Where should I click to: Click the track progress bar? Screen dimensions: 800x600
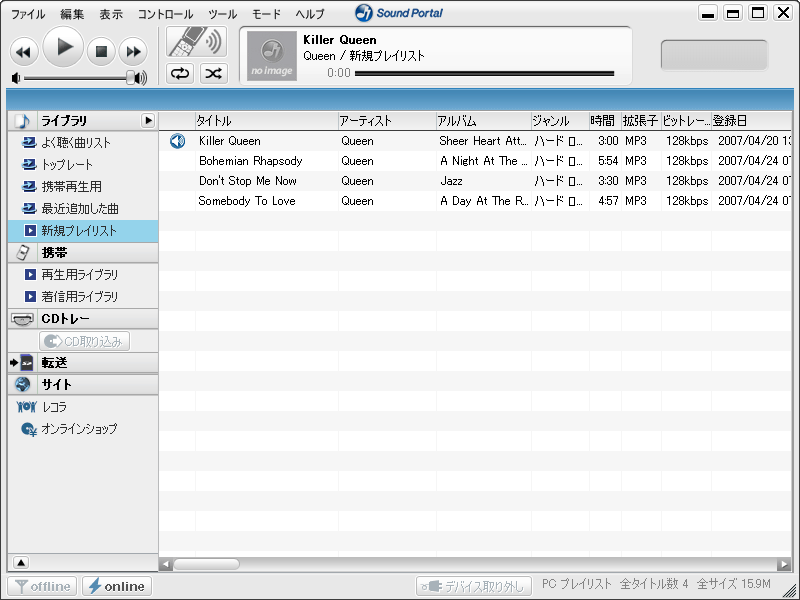click(484, 73)
